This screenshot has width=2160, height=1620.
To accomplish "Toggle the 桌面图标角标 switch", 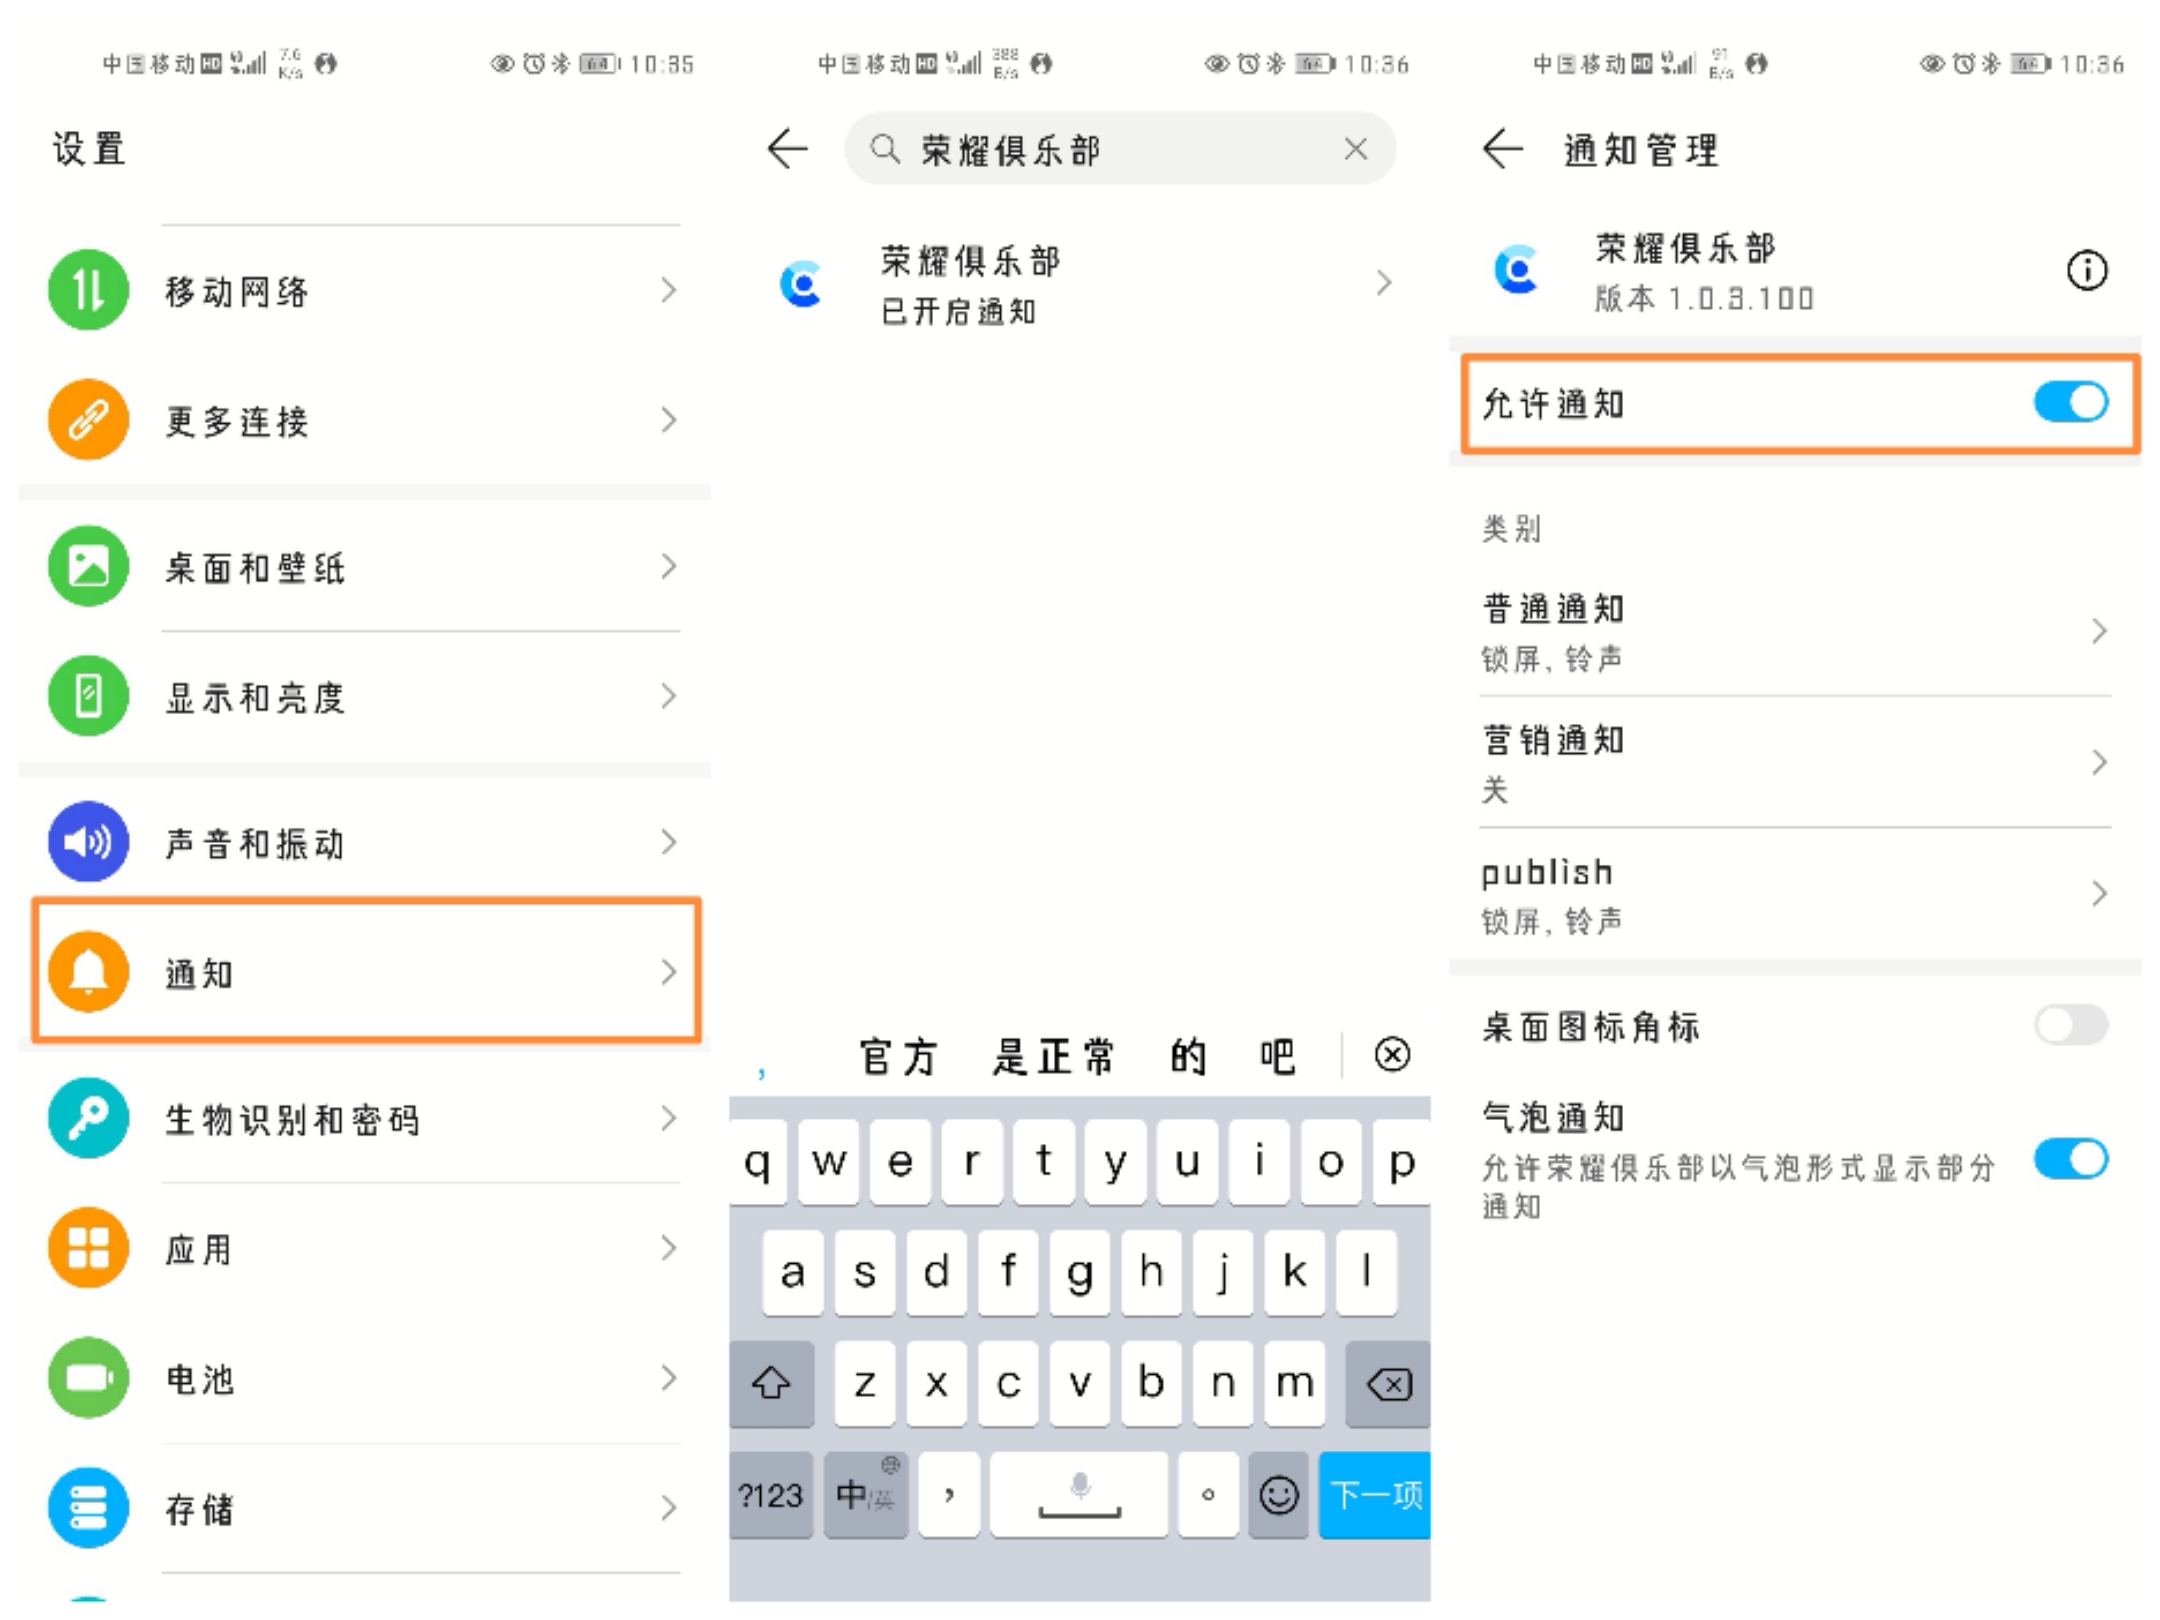I will click(x=2071, y=1025).
